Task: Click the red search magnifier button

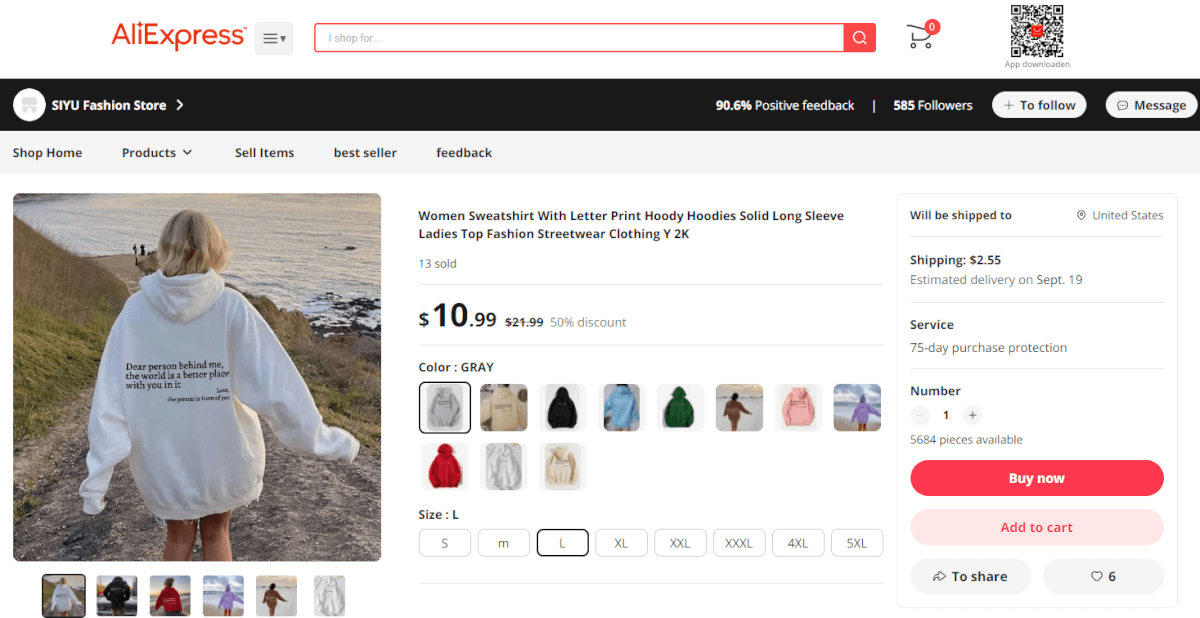Action: 860,38
